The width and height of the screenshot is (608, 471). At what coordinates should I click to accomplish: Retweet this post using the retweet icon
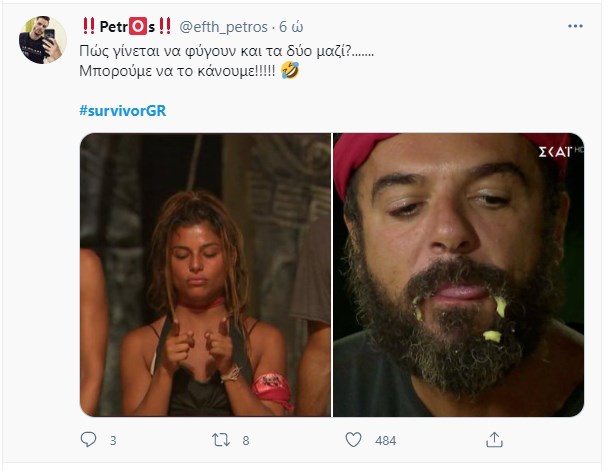coord(221,440)
